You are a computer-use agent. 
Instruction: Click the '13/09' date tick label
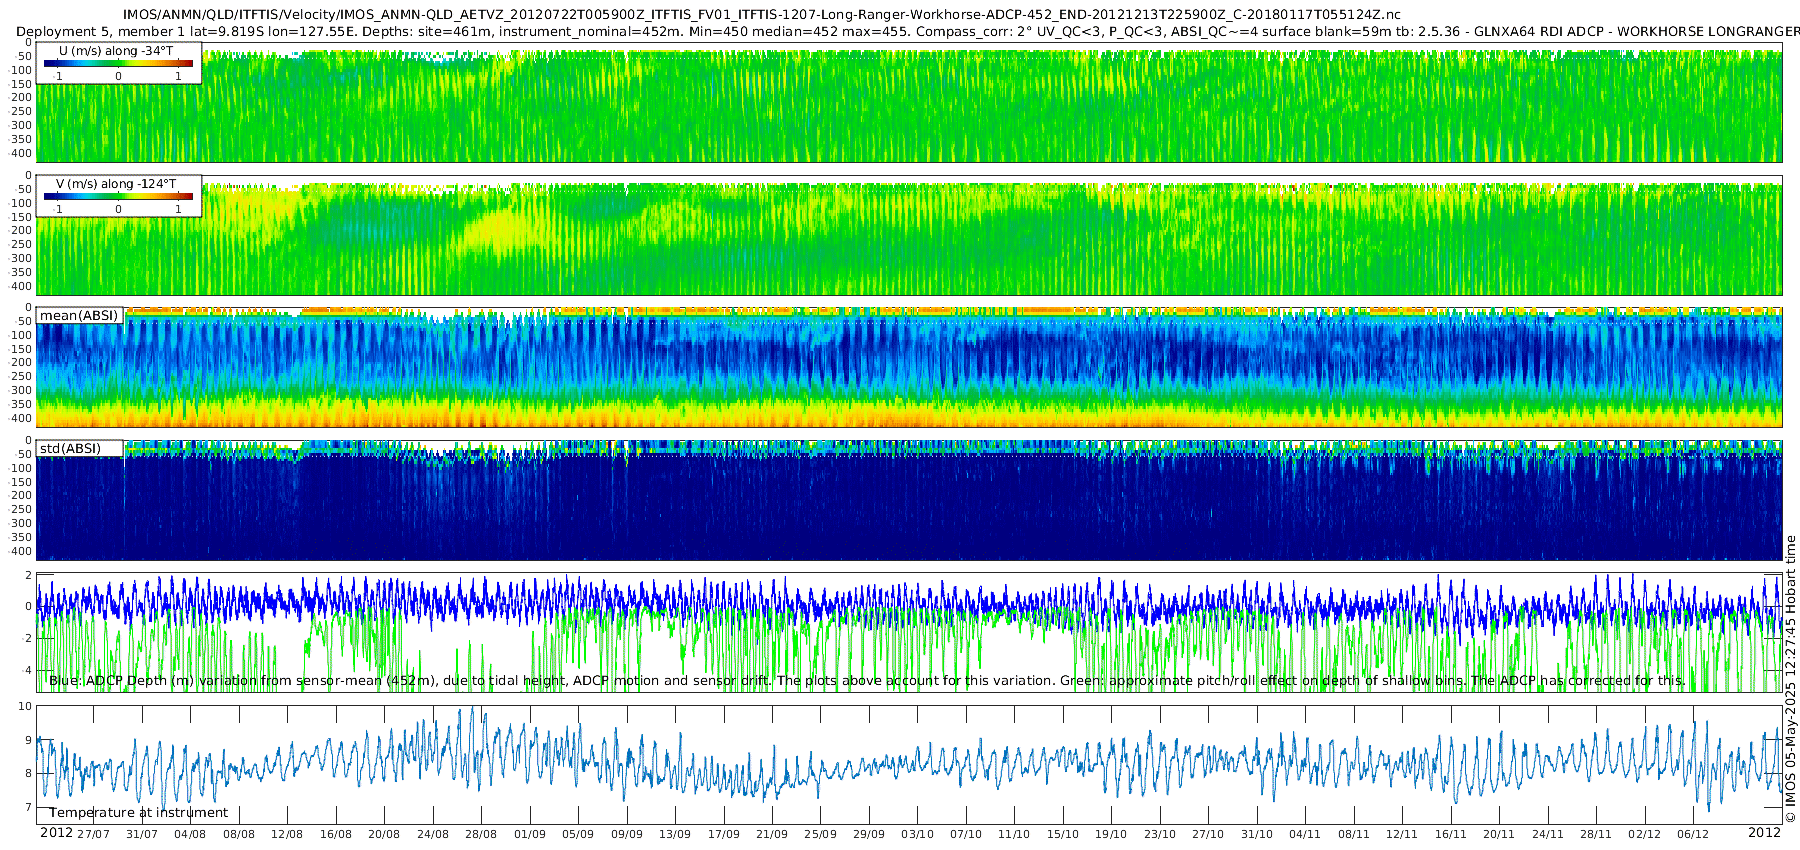click(x=675, y=834)
